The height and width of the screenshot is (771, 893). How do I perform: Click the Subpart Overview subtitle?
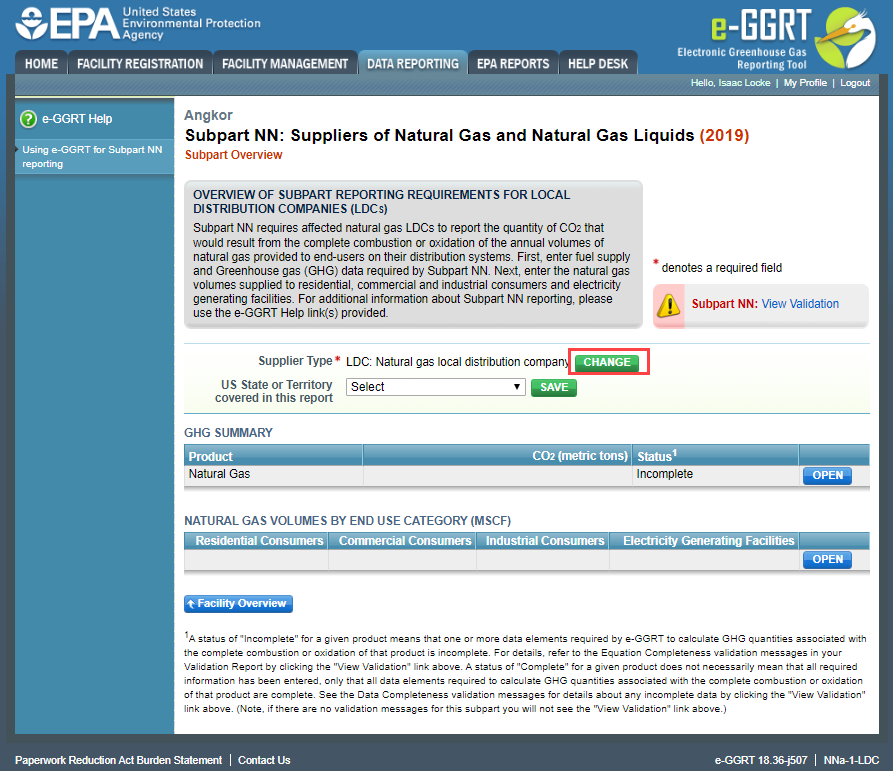tap(234, 155)
